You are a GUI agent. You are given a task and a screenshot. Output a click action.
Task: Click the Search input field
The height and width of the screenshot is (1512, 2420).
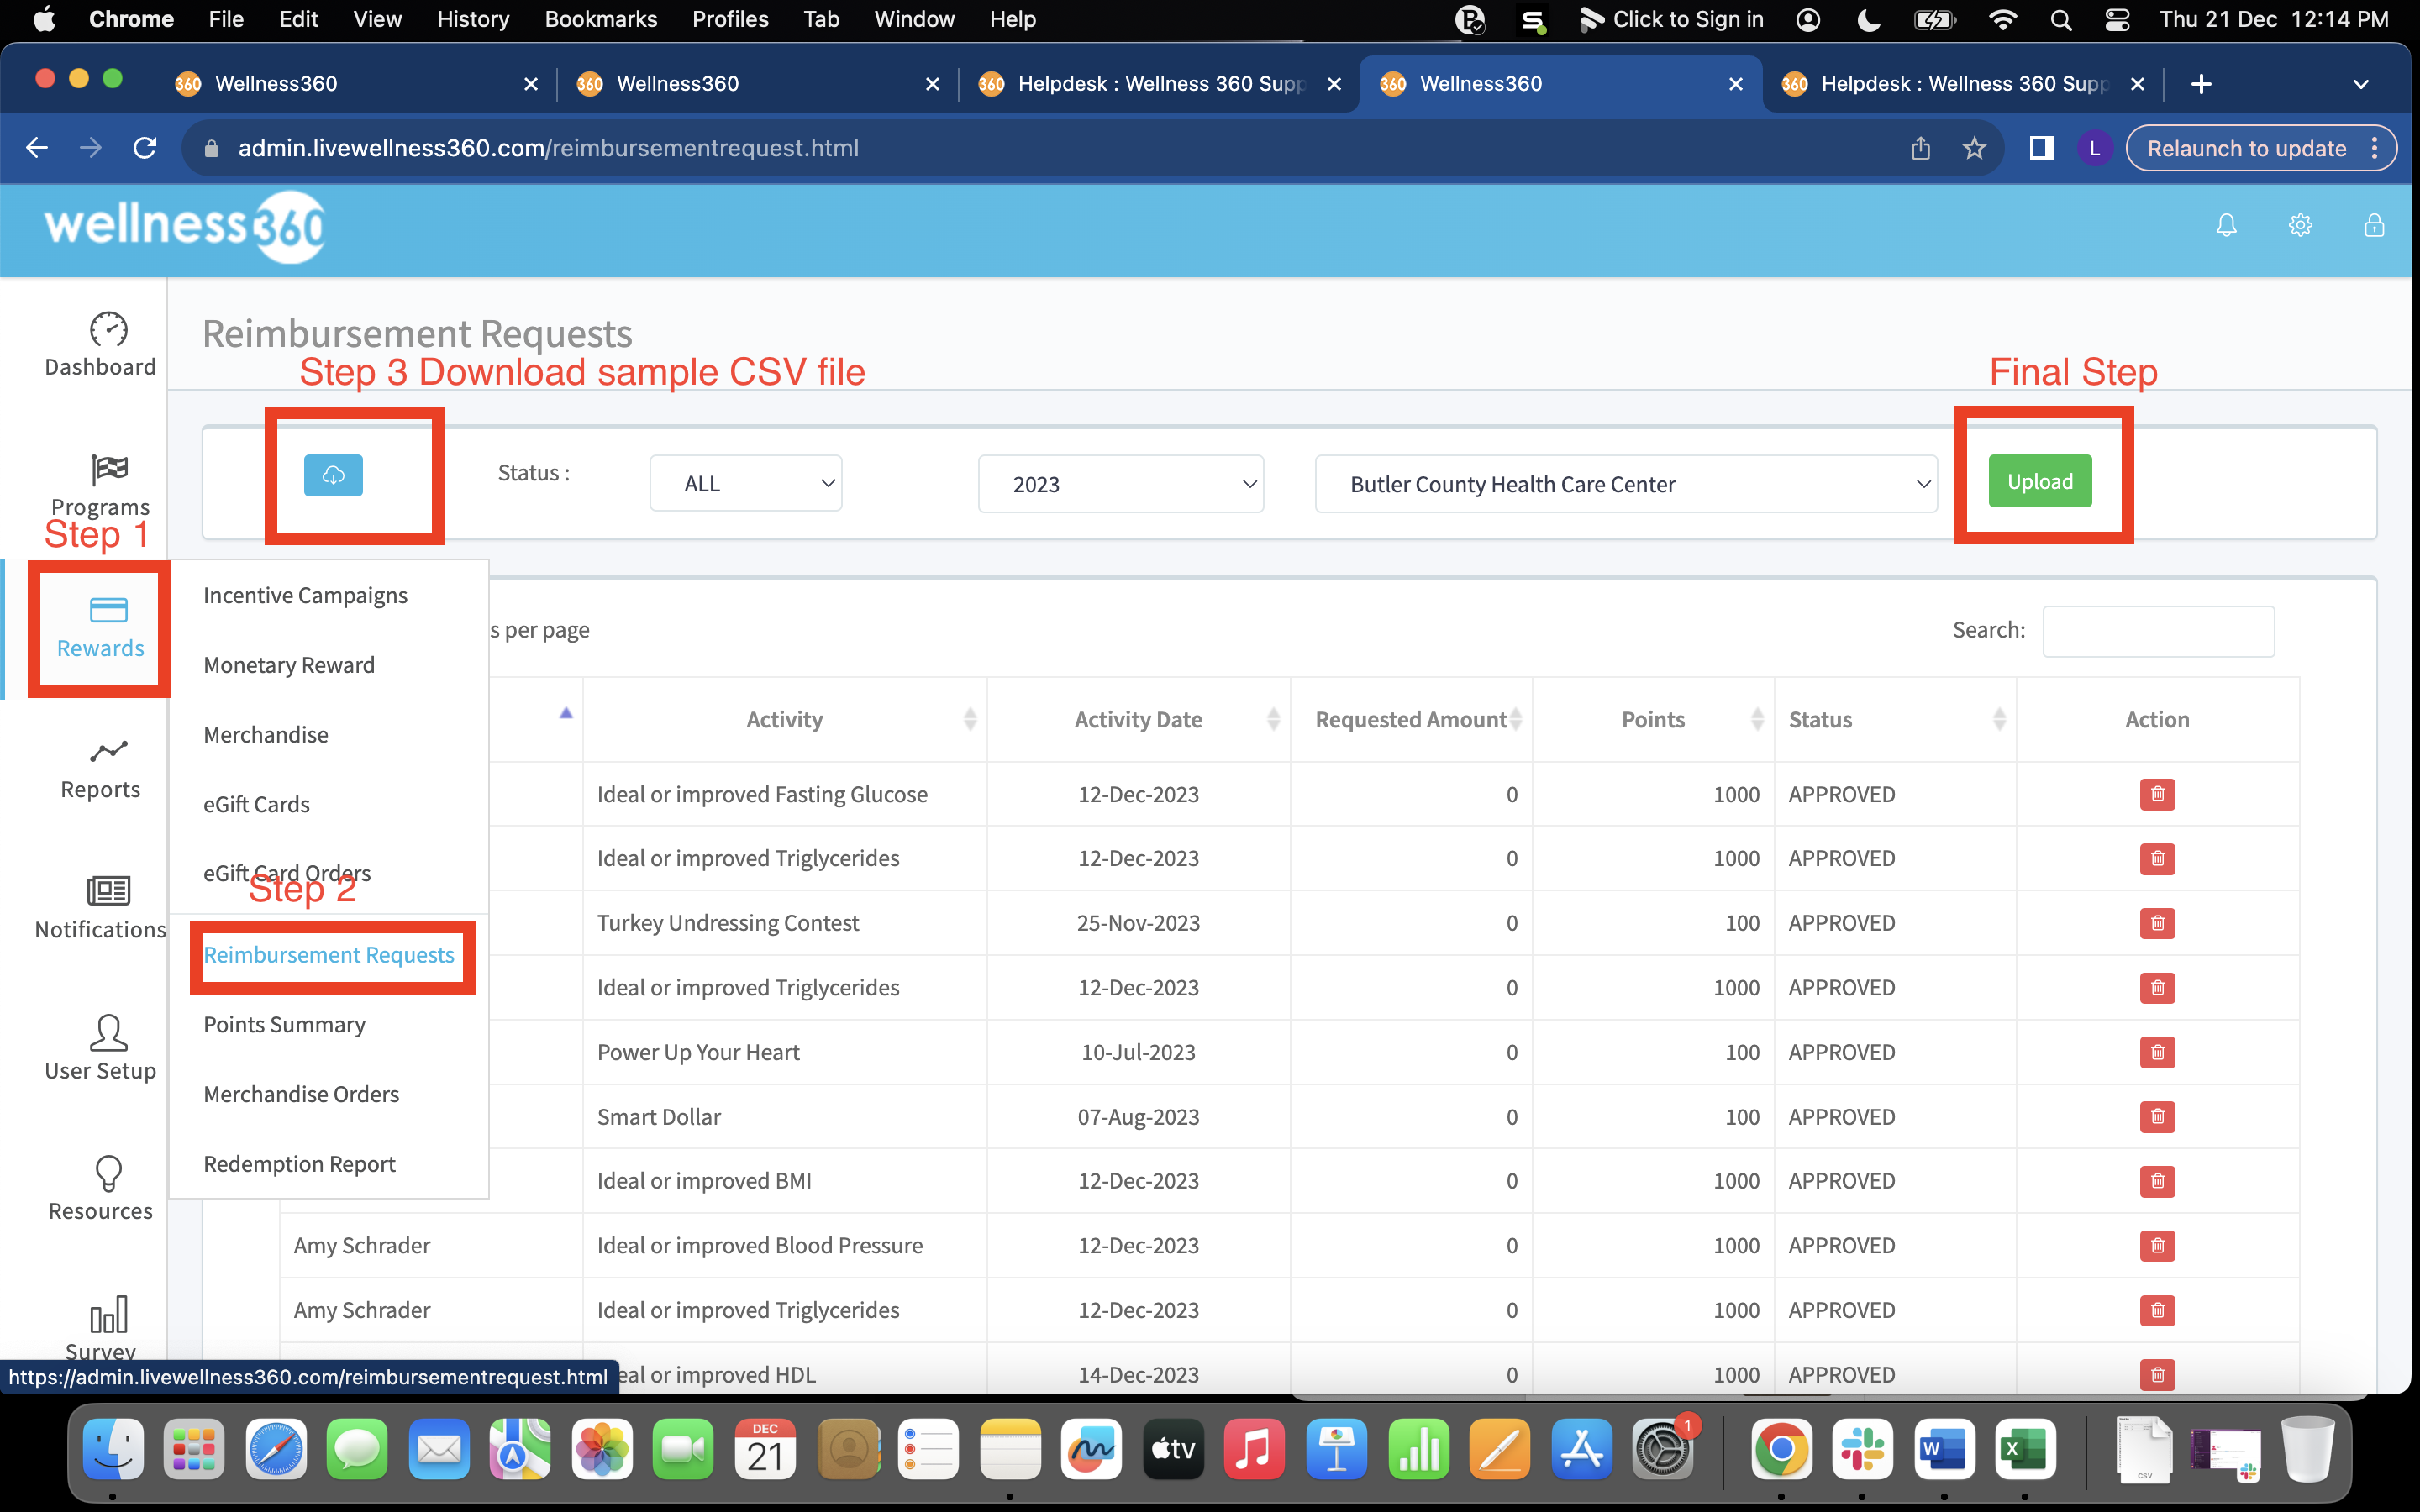(x=2158, y=631)
